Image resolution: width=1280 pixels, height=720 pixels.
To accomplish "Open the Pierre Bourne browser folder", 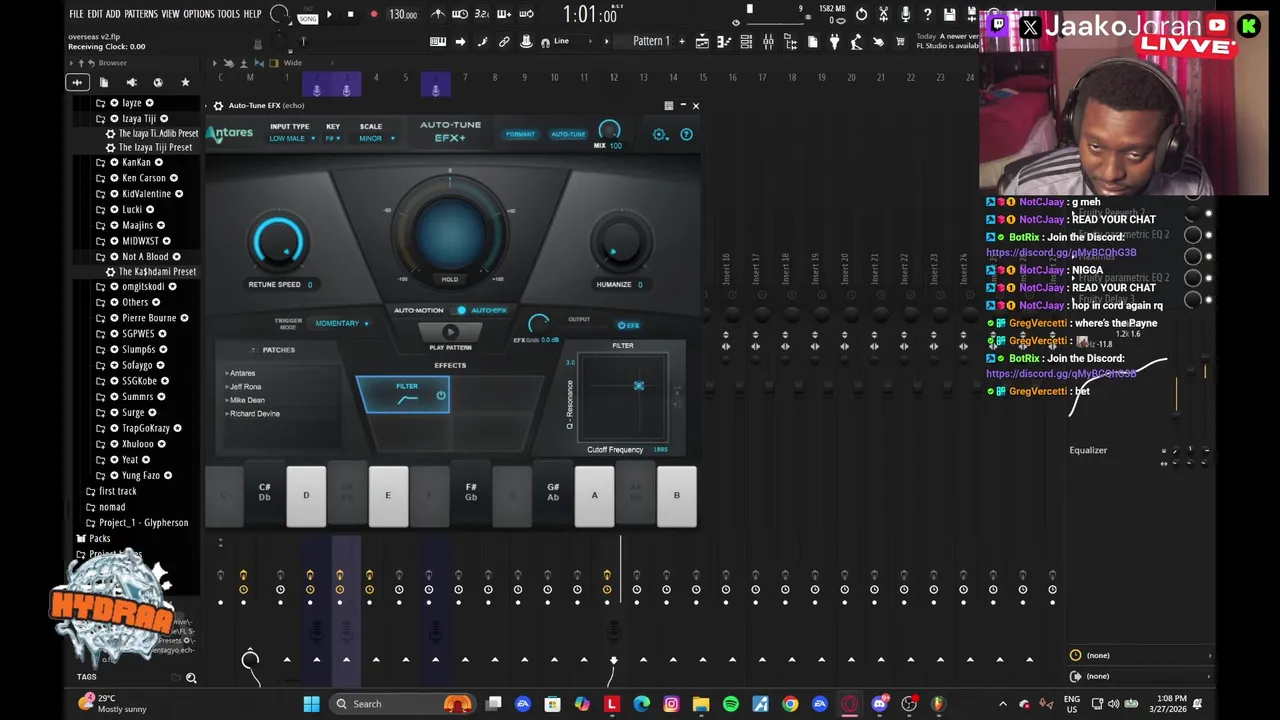I will (149, 318).
